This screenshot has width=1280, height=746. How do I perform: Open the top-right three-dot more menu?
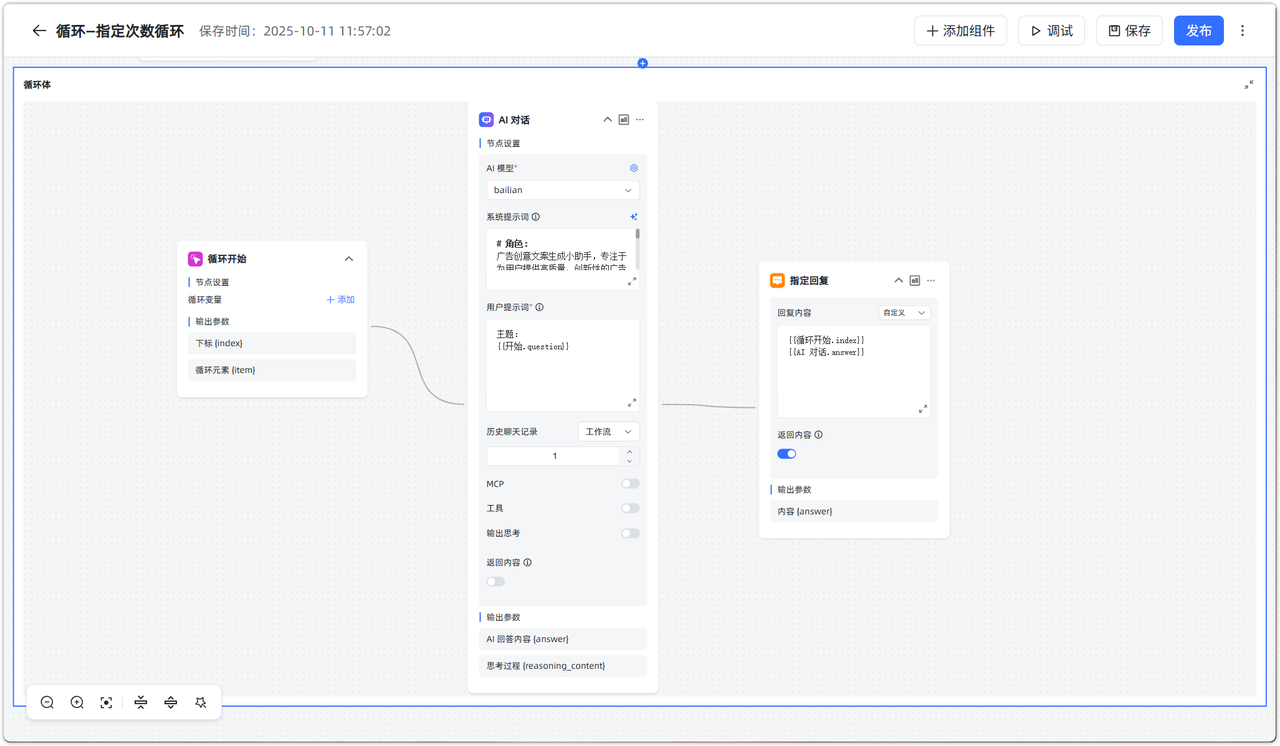1243,31
